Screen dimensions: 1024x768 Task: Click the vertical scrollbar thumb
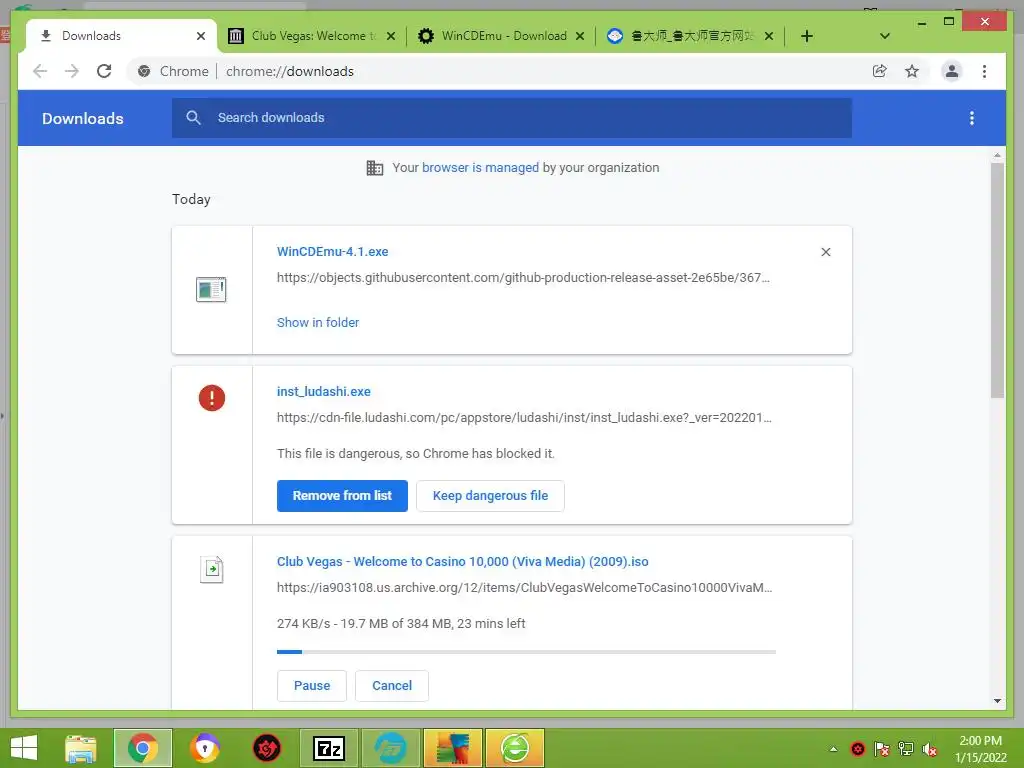[997, 280]
